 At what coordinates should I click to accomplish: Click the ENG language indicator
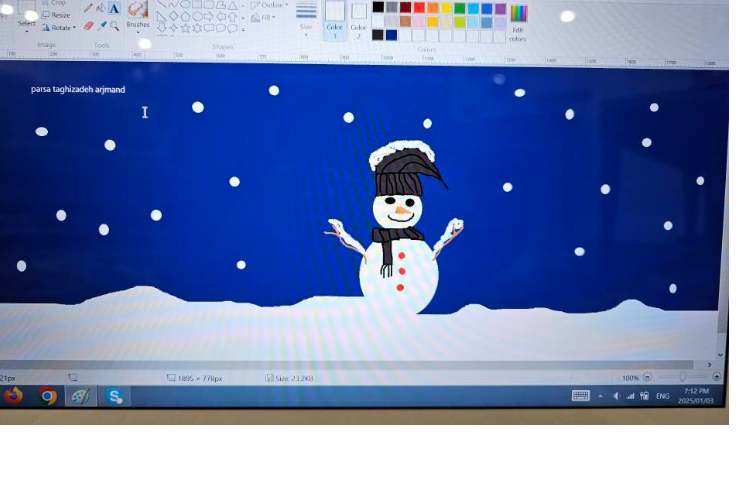coord(662,396)
